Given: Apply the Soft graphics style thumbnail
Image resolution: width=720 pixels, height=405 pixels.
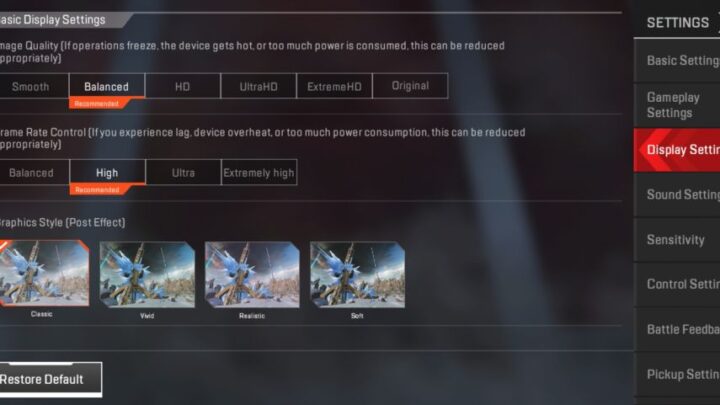Looking at the screenshot, I should (357, 275).
